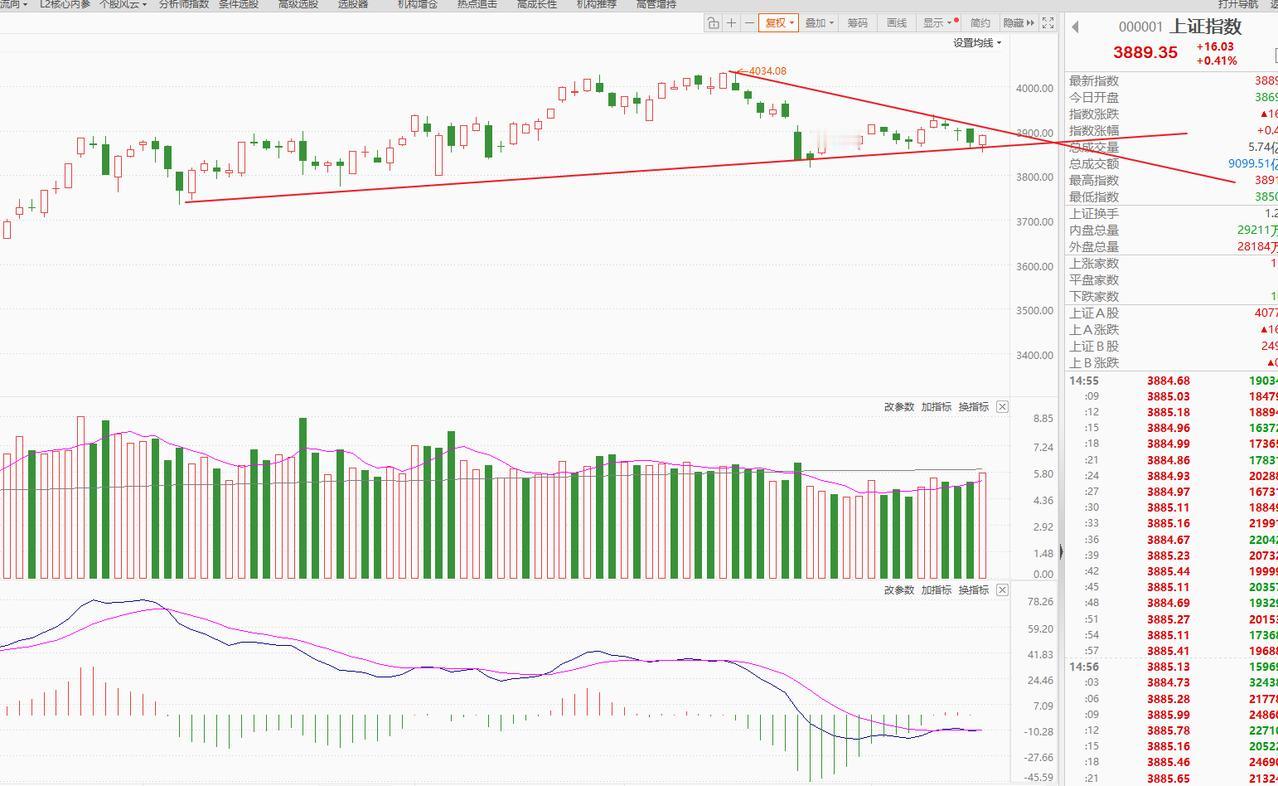Close the MACD indicator panel

(1002, 590)
